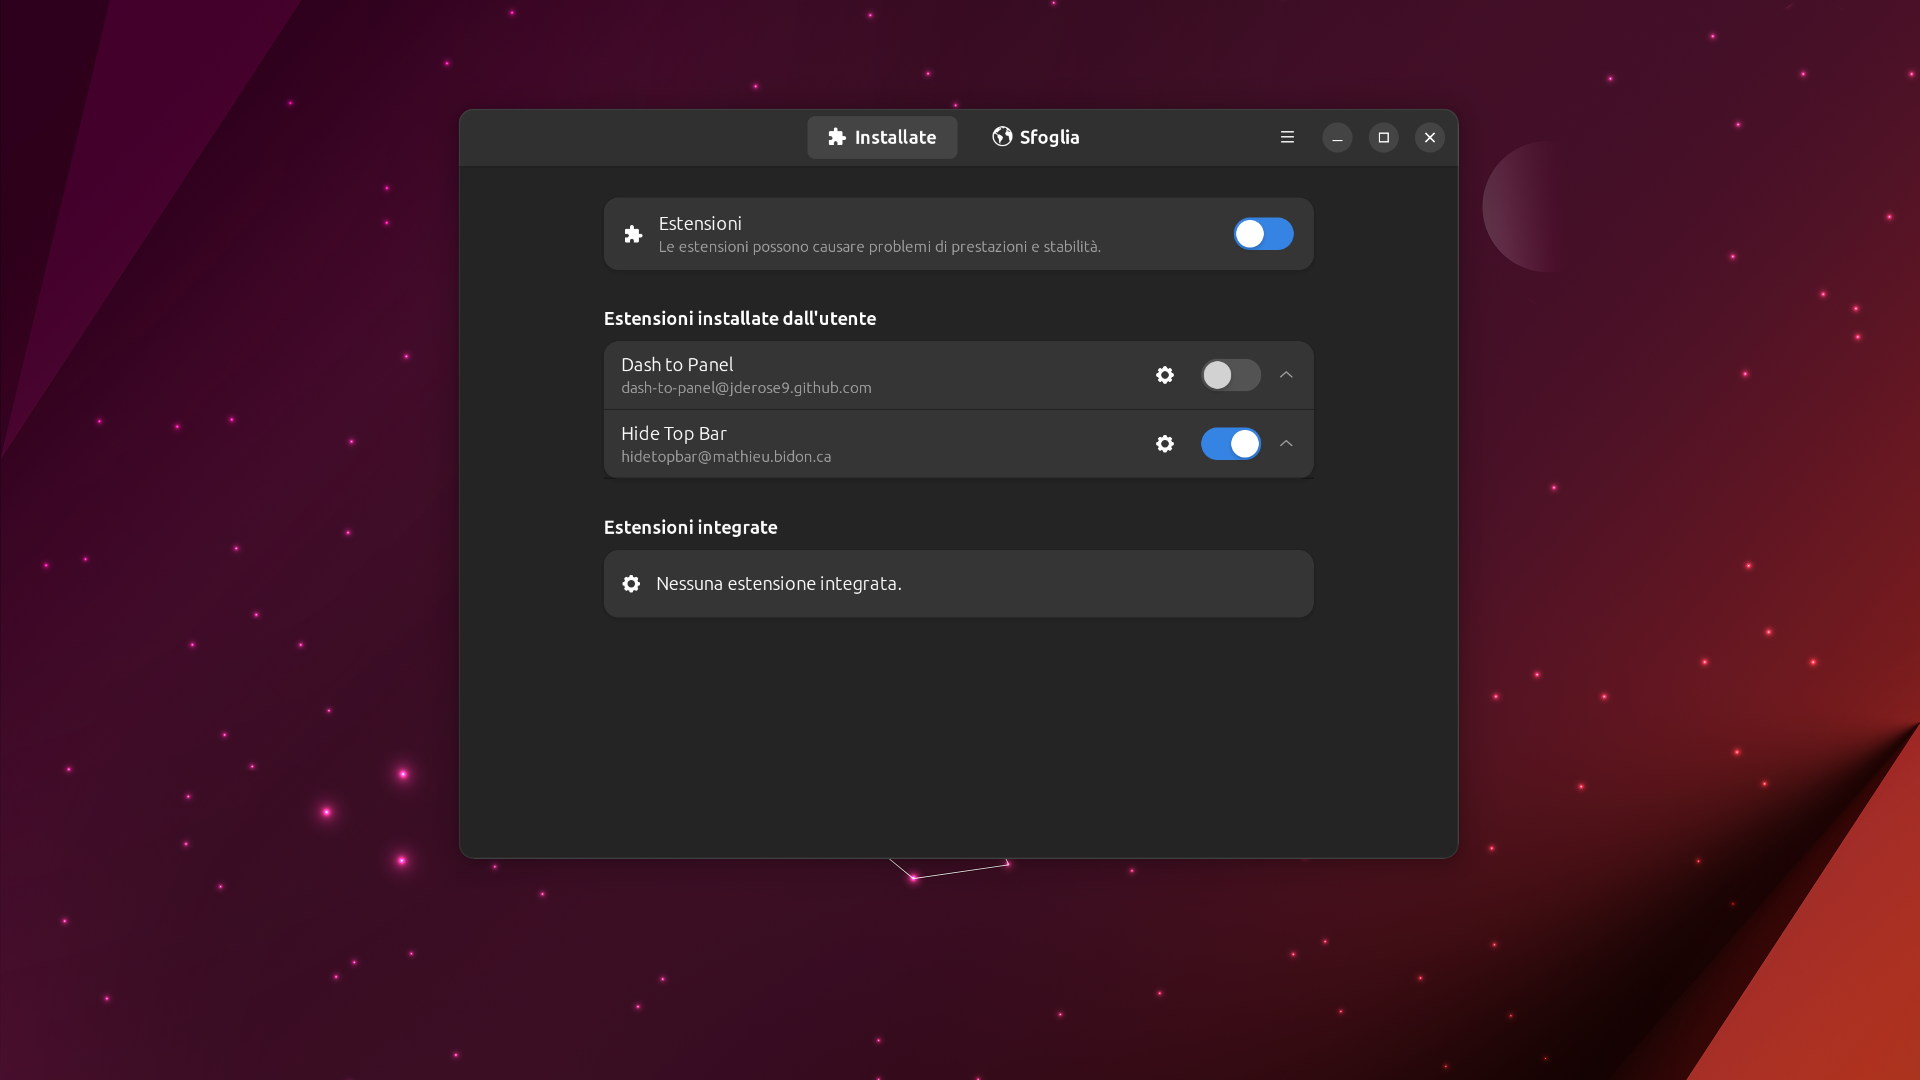Click dash-to-panel@jderose9.github.com identifier text
This screenshot has height=1080, width=1920.
(x=746, y=388)
